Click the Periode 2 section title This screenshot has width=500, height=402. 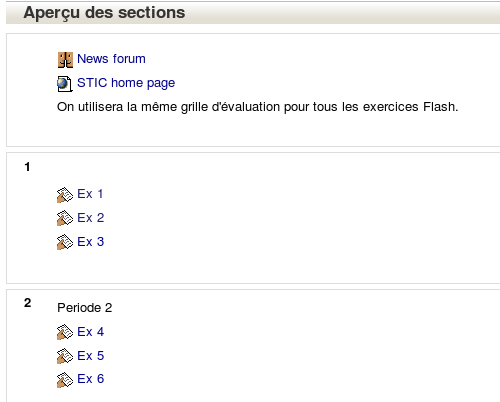point(85,308)
